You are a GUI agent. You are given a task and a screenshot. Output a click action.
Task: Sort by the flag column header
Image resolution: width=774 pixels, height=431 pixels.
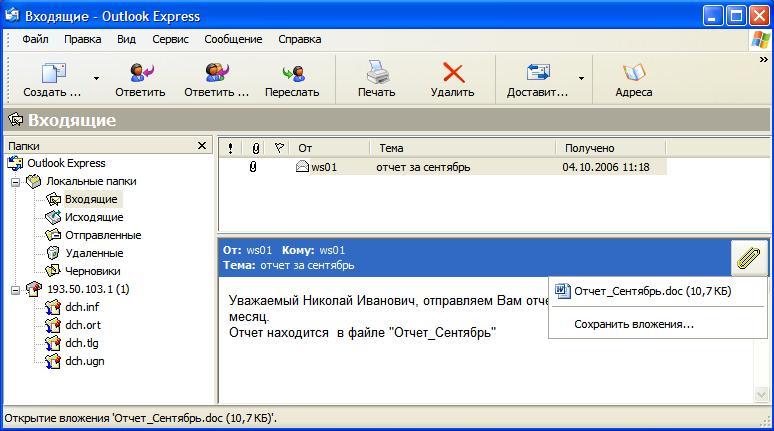coord(279,148)
